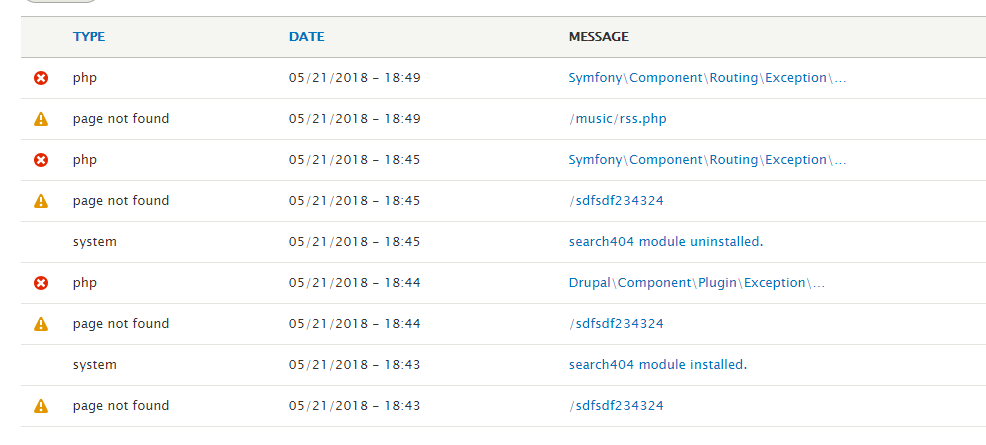Click warning icon on 18:43 page not found row
986x445 pixels.
tap(41, 406)
